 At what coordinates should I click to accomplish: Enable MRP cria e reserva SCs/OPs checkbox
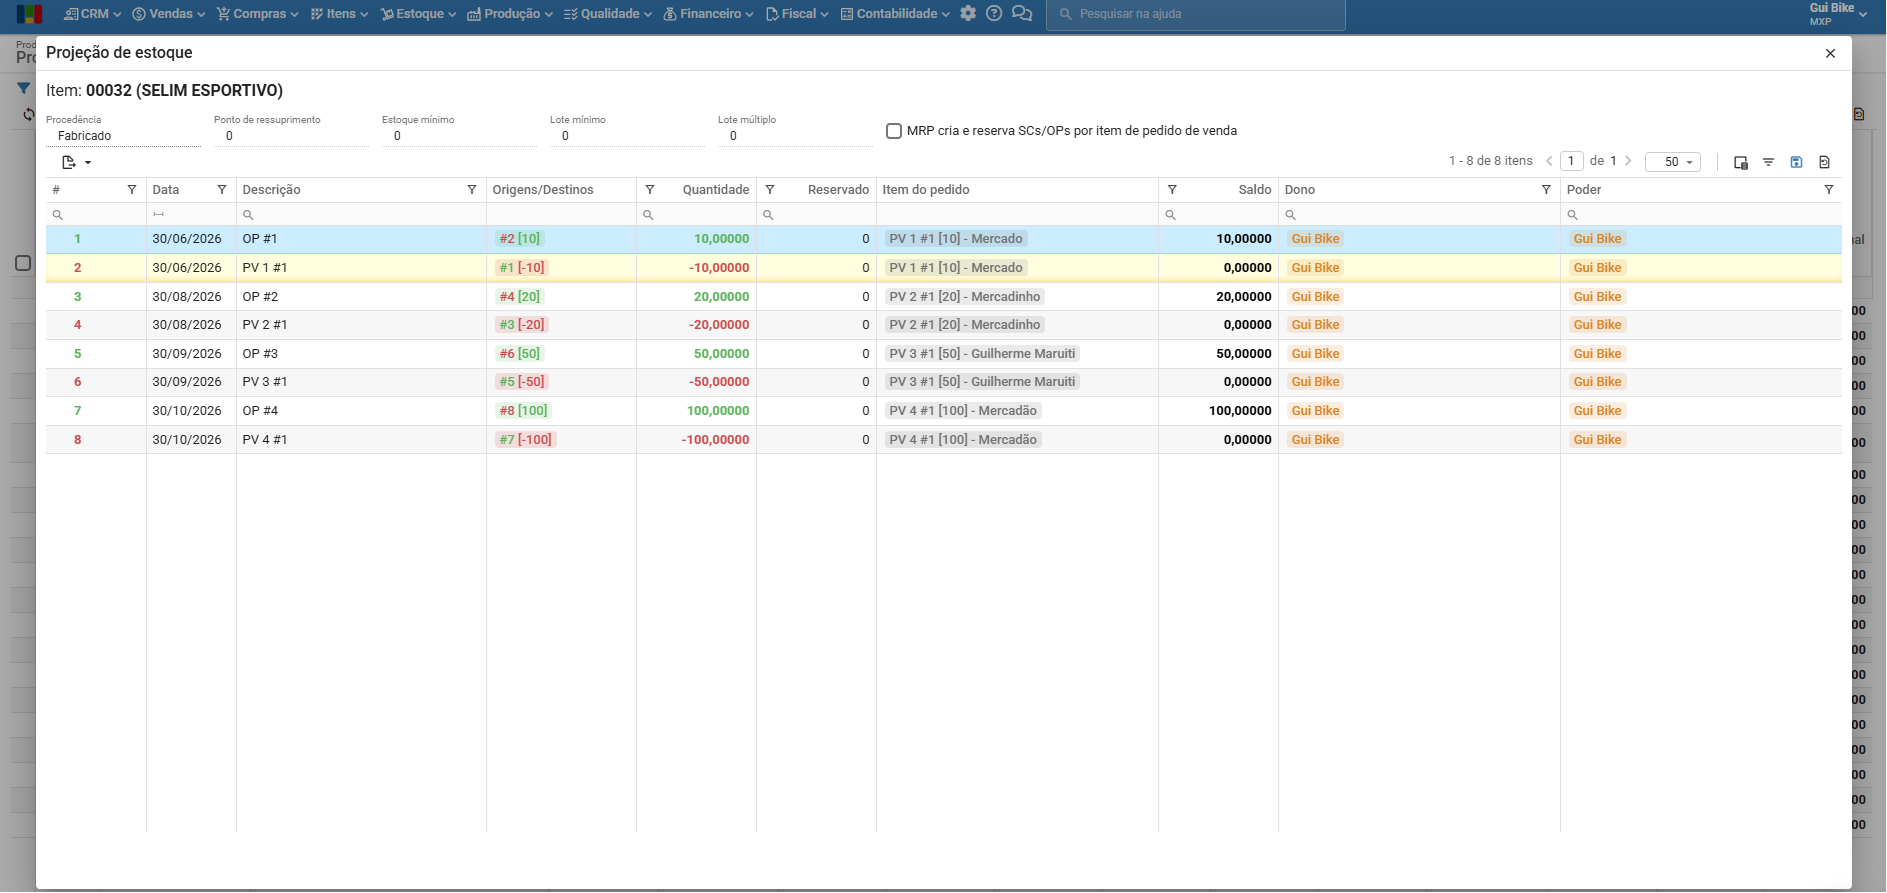894,131
